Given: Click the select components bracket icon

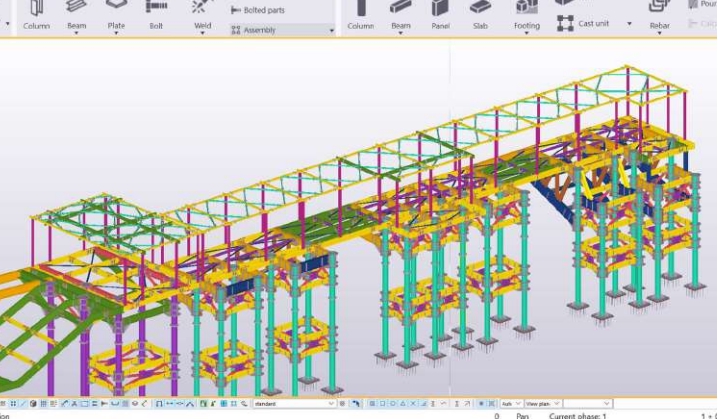Looking at the screenshot, I should [x=159, y=404].
